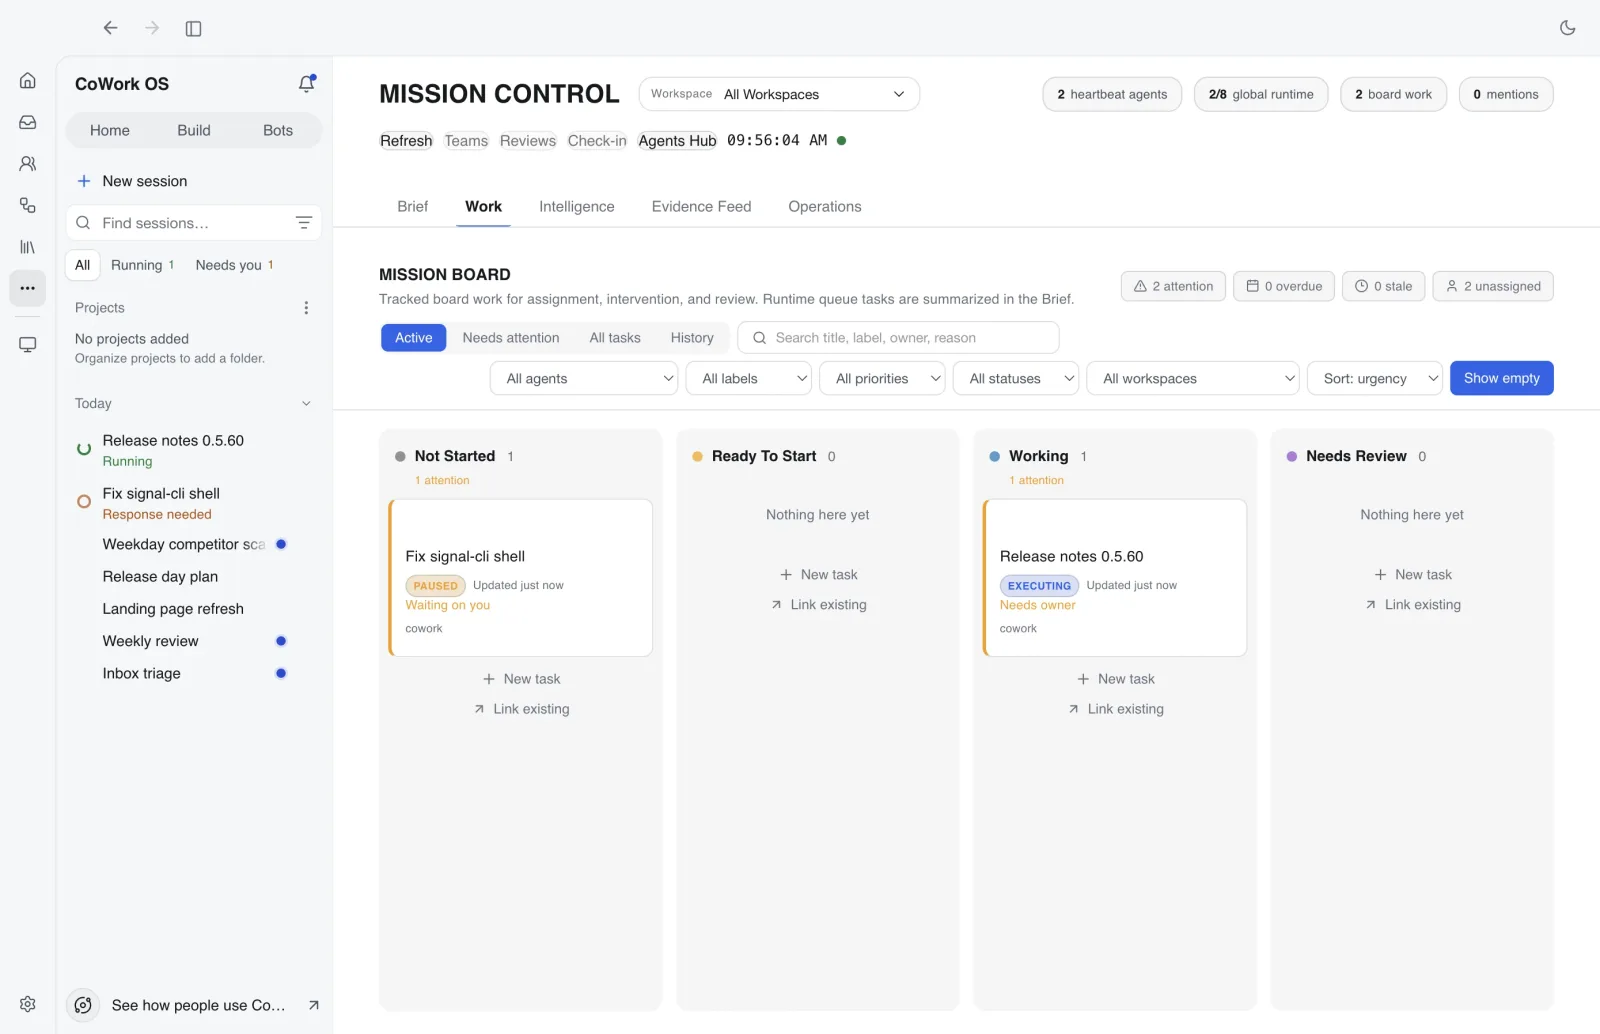This screenshot has width=1600, height=1034.
Task: Switch to the Intelligence tab
Action: [577, 206]
